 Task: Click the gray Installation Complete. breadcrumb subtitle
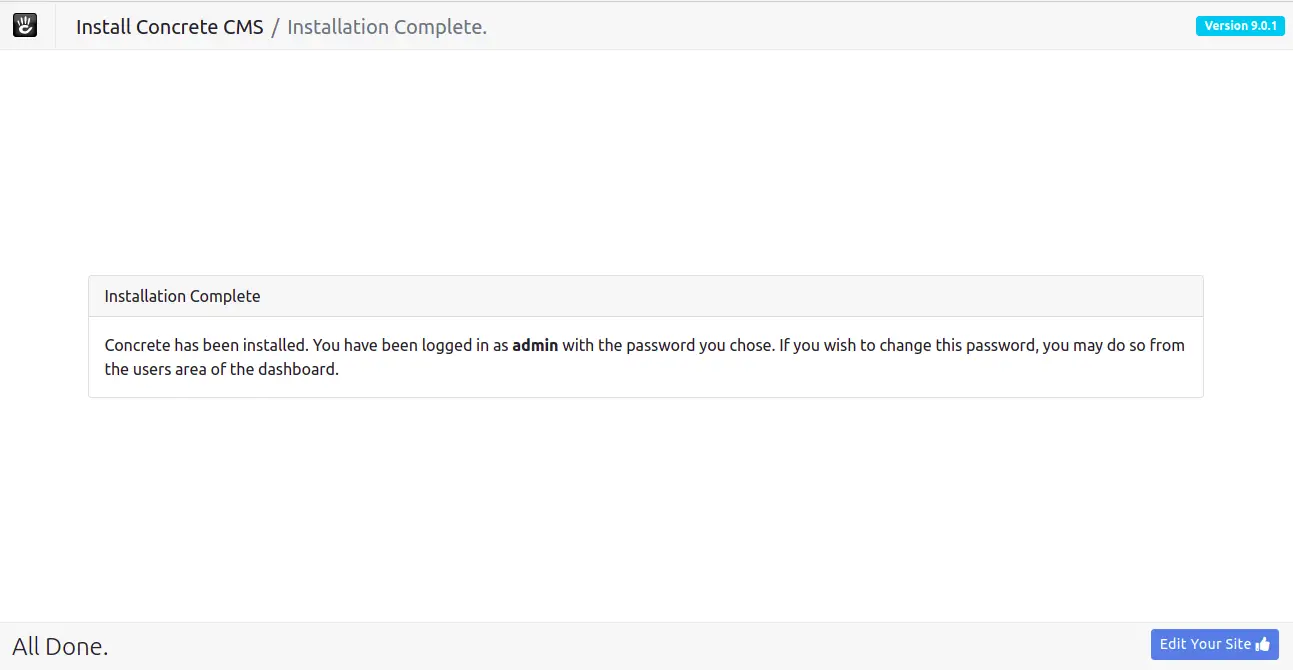(x=387, y=27)
